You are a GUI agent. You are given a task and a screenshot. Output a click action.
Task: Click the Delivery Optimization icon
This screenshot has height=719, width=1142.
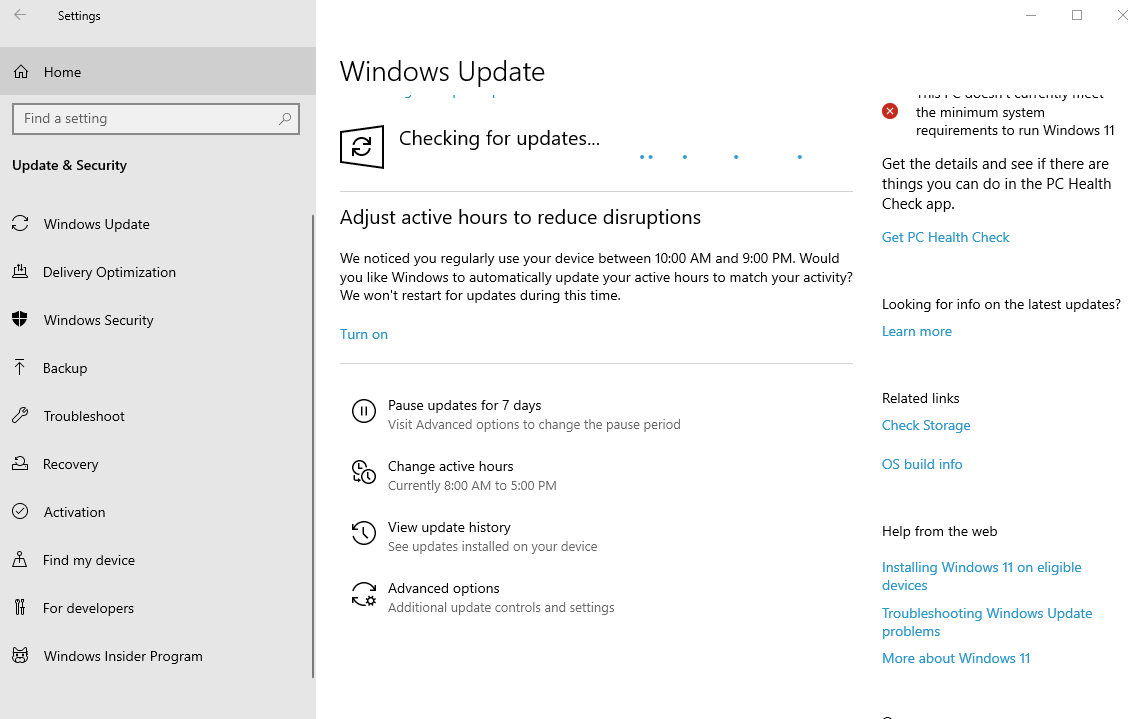20,272
